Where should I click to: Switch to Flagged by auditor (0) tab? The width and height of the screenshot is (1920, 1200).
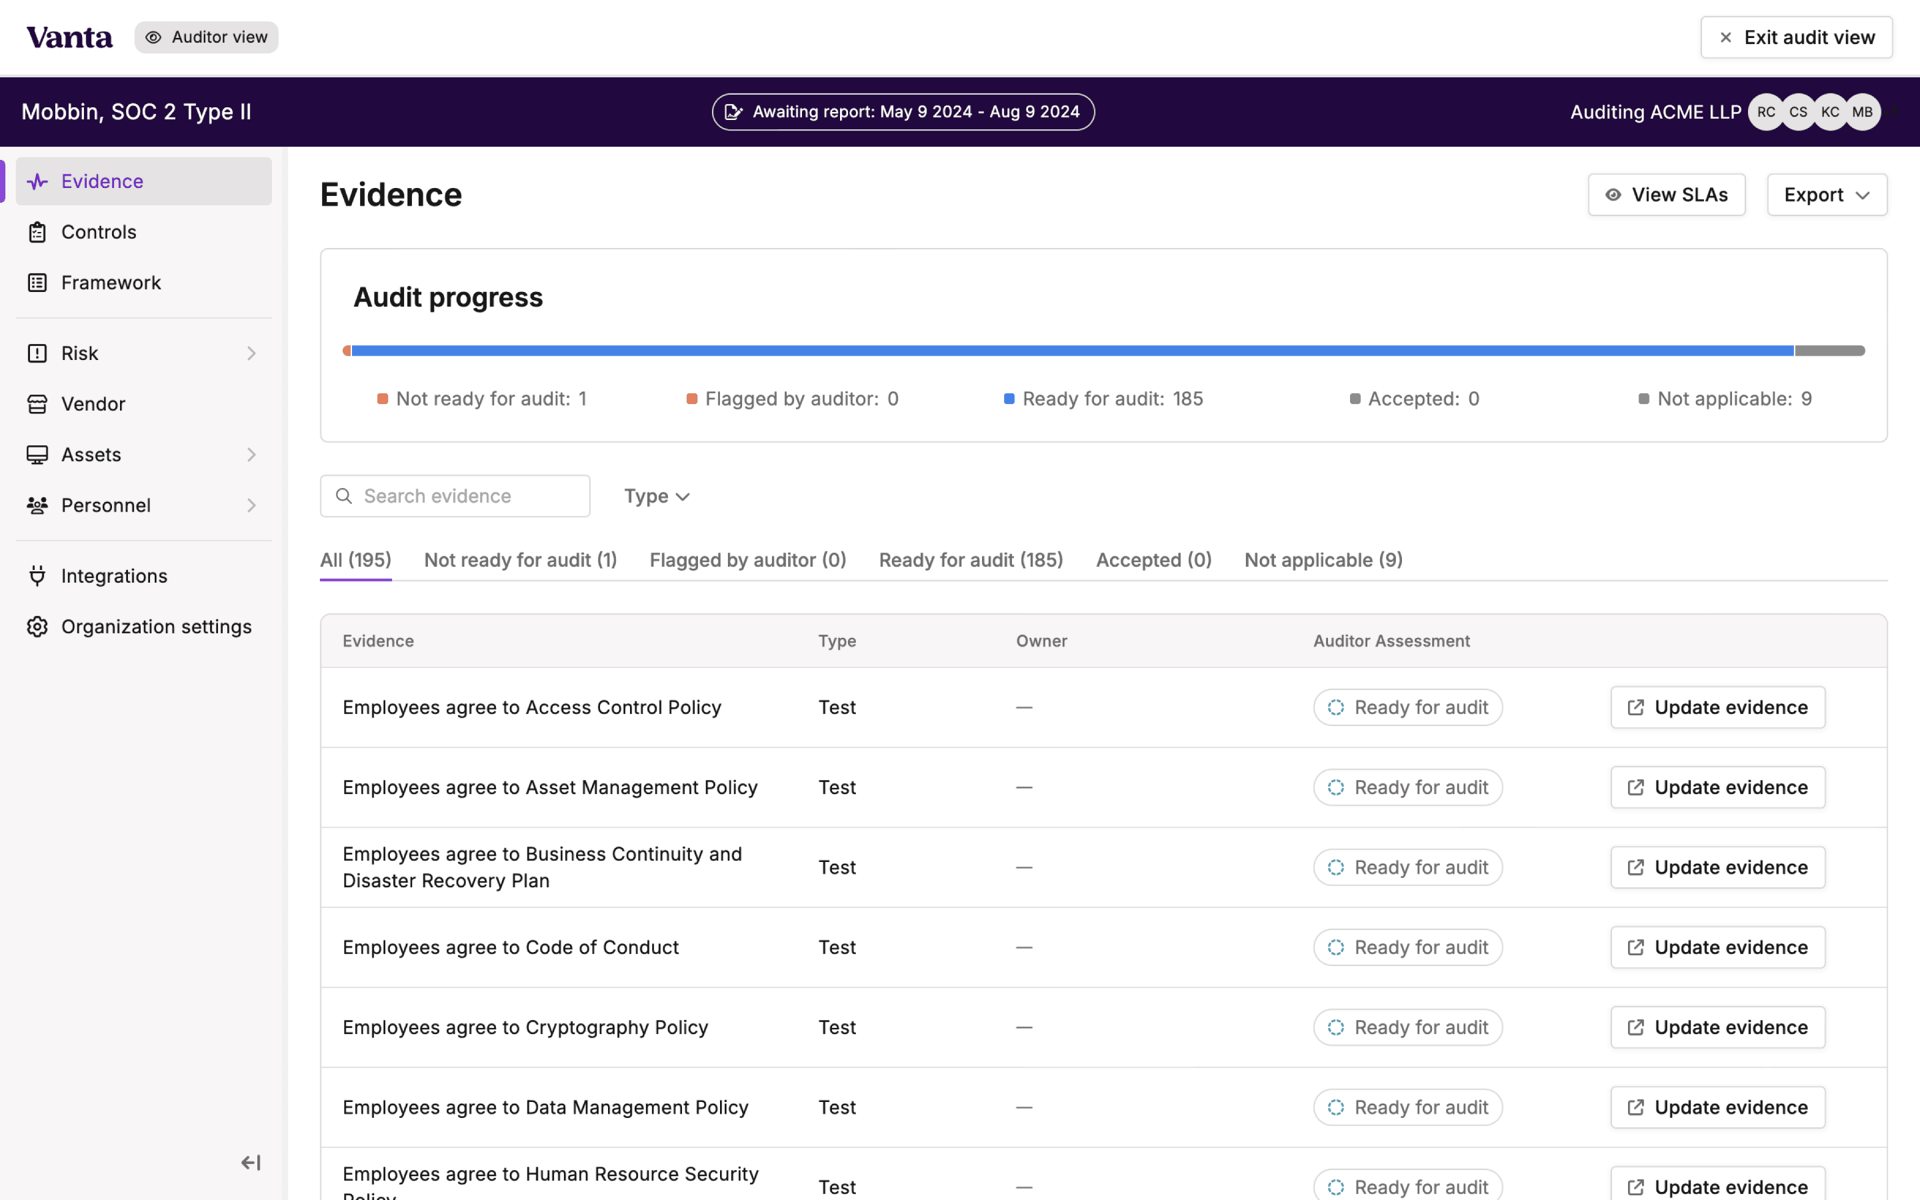click(748, 560)
